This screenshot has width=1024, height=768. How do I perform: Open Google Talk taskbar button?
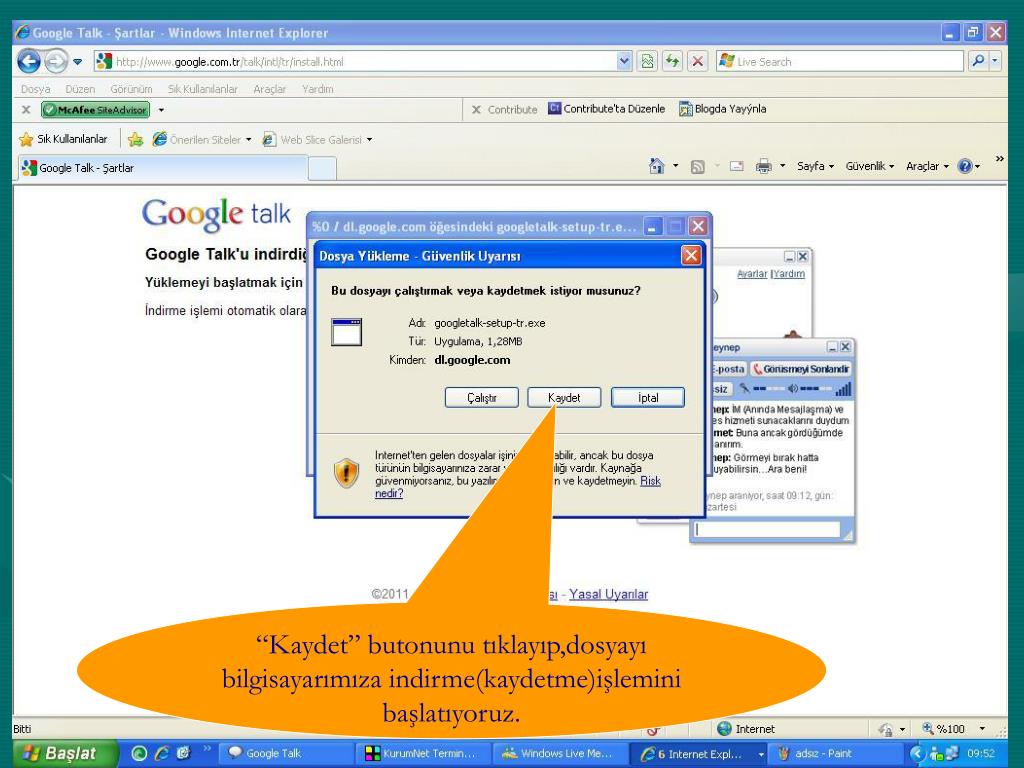click(x=286, y=753)
